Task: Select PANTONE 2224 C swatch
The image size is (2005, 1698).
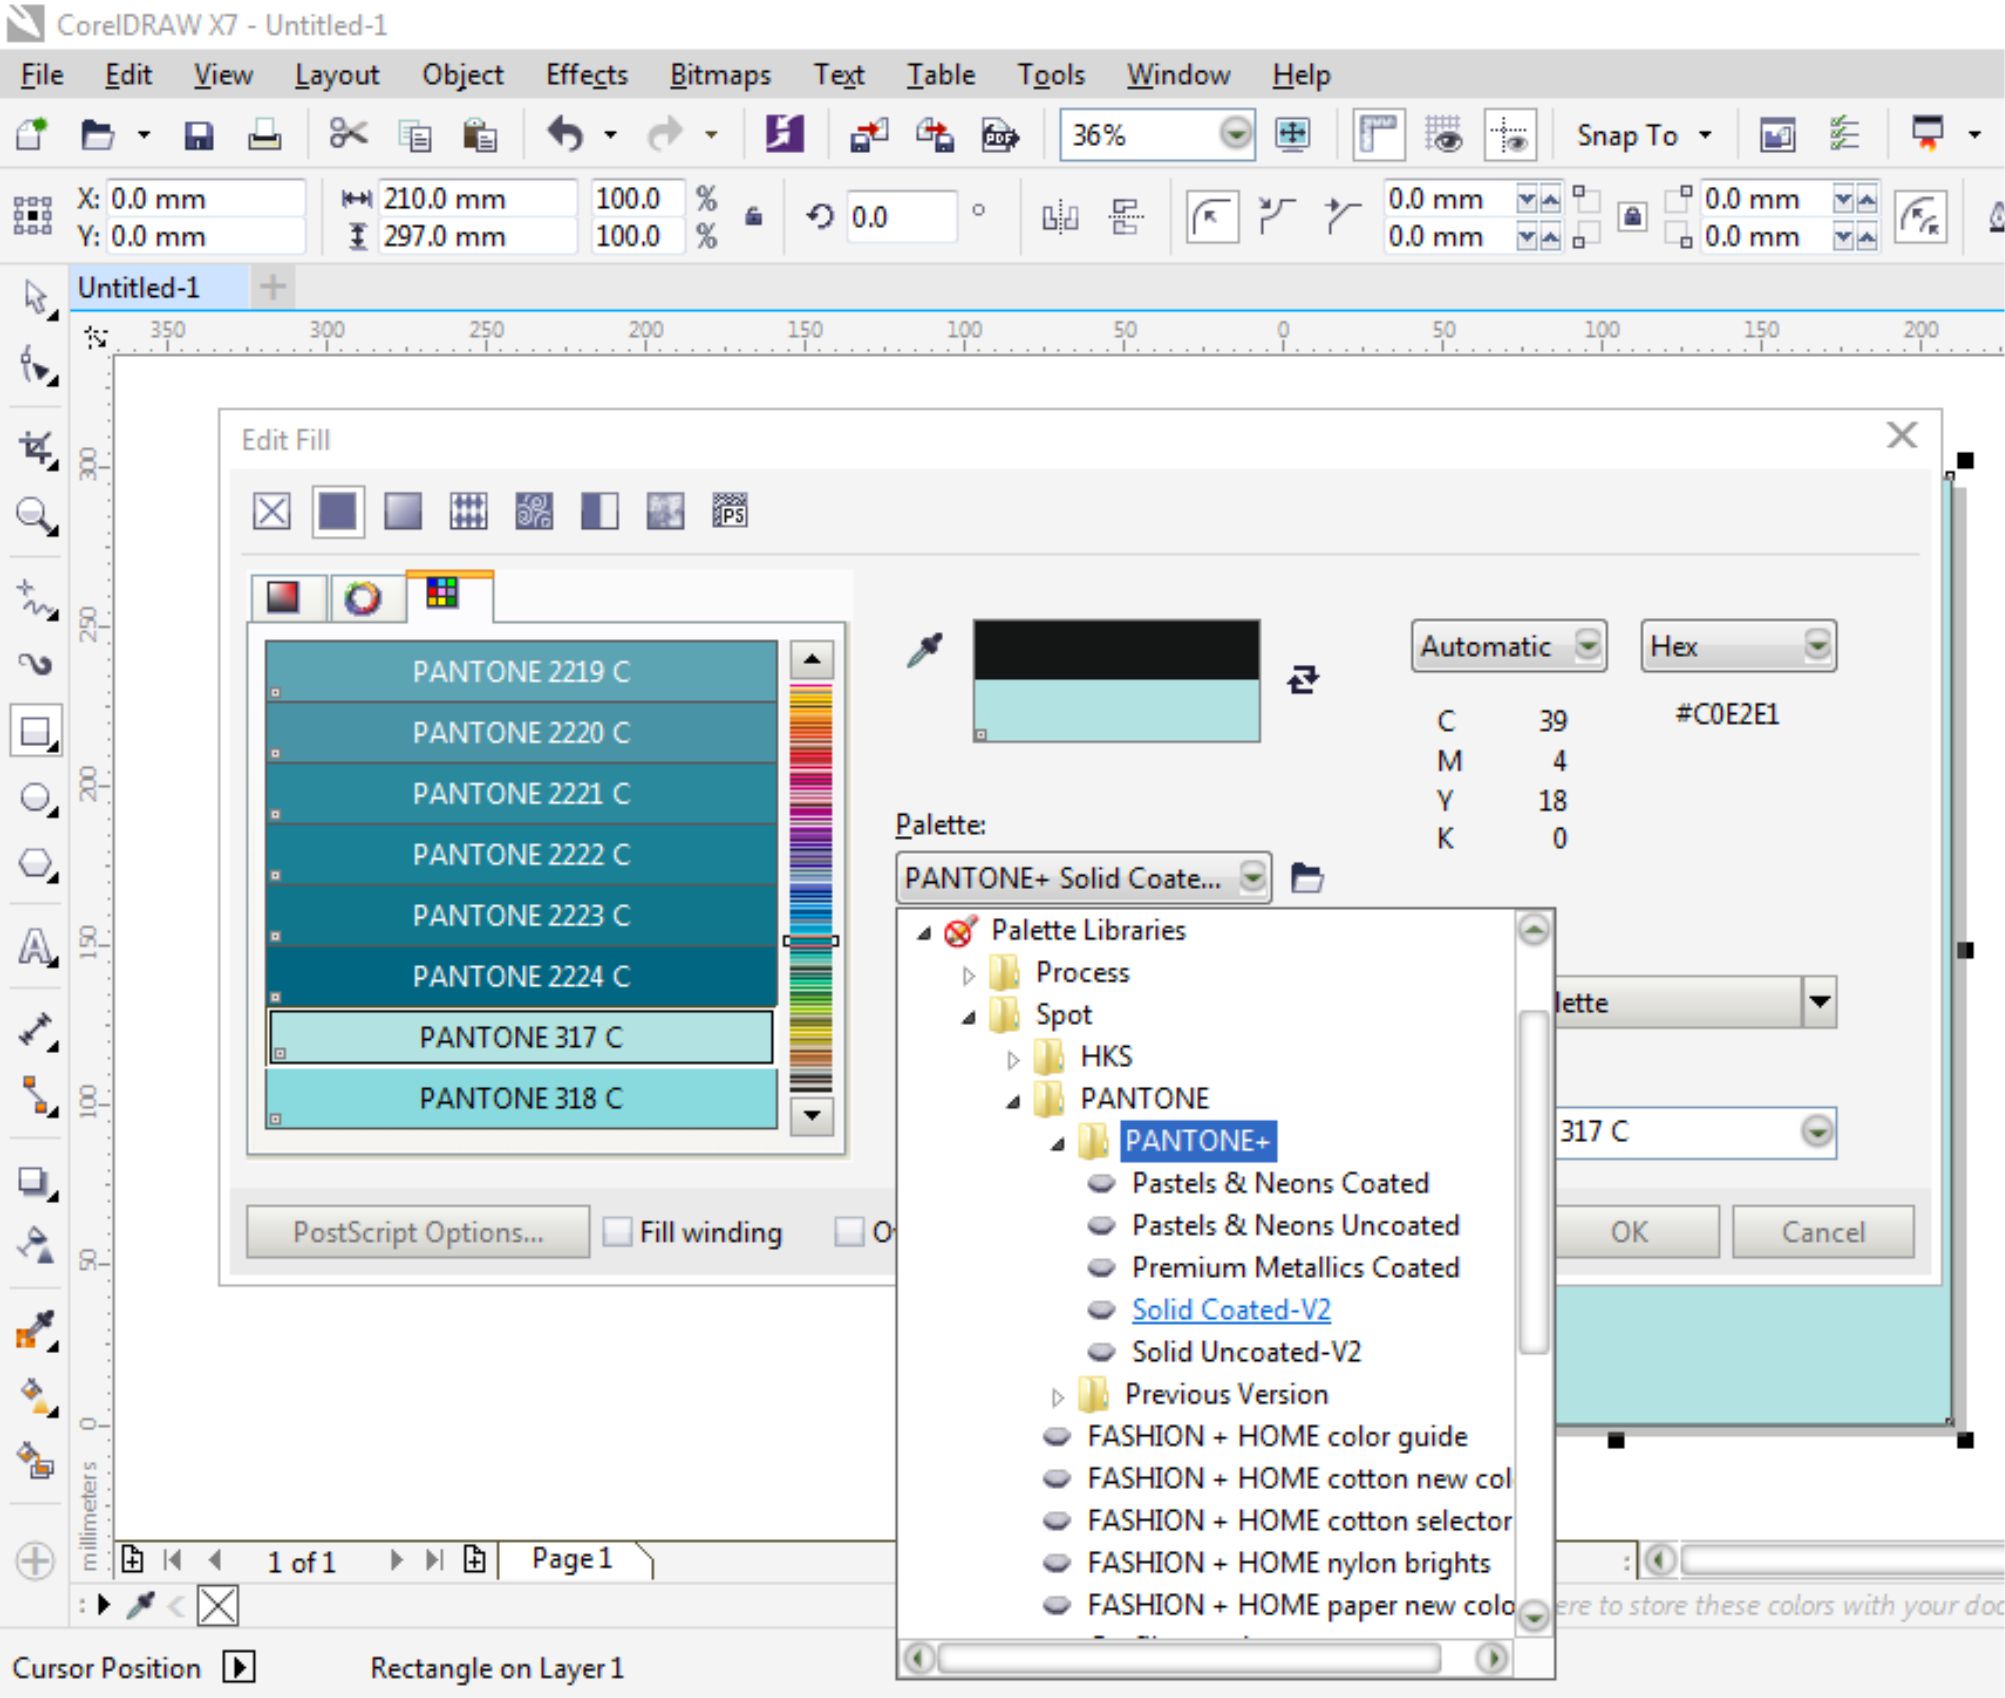Action: pyautogui.click(x=521, y=976)
